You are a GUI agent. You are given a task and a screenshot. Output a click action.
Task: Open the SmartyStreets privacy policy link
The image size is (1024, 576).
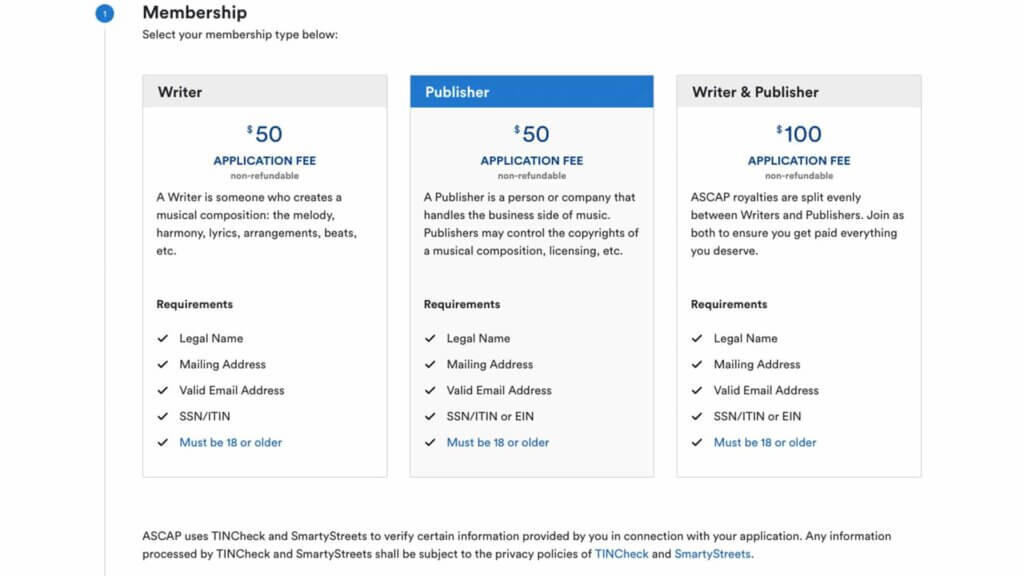[712, 554]
